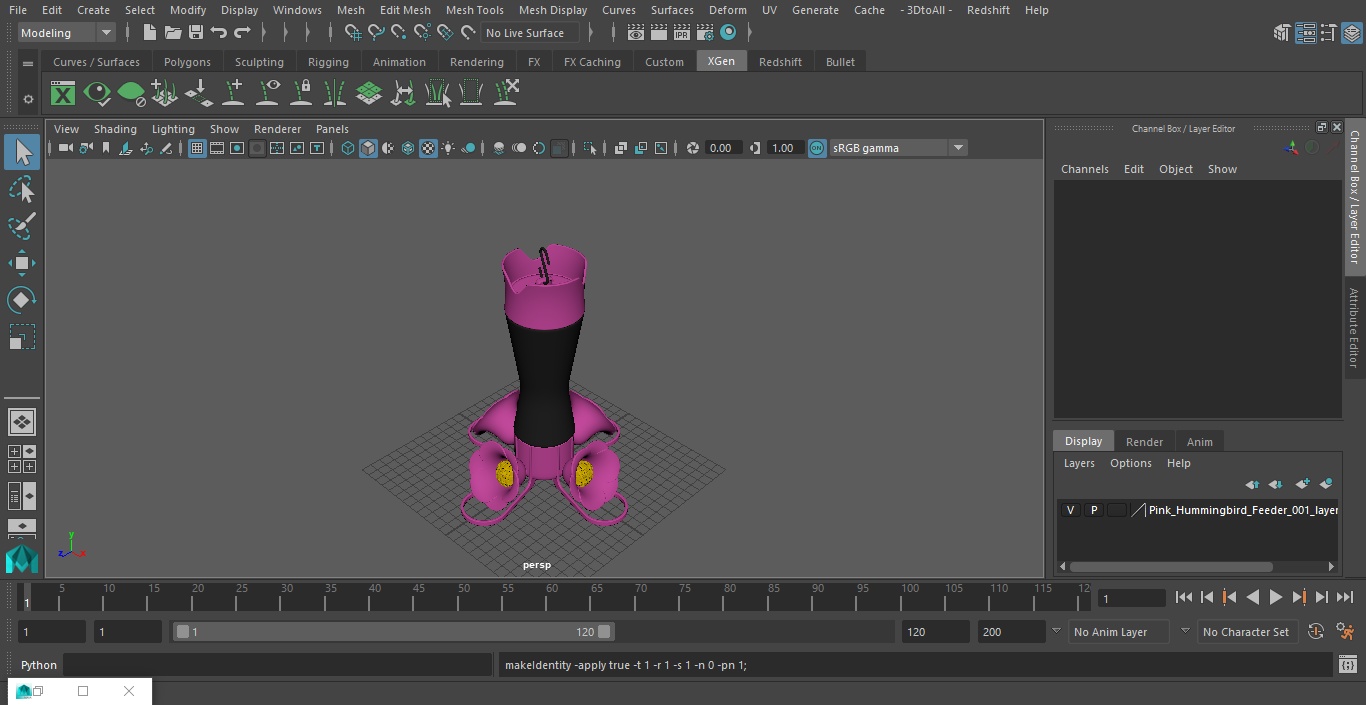Open the Render Settings clapboard icon
Viewport: 1366px width, 705px height.
[x=705, y=33]
